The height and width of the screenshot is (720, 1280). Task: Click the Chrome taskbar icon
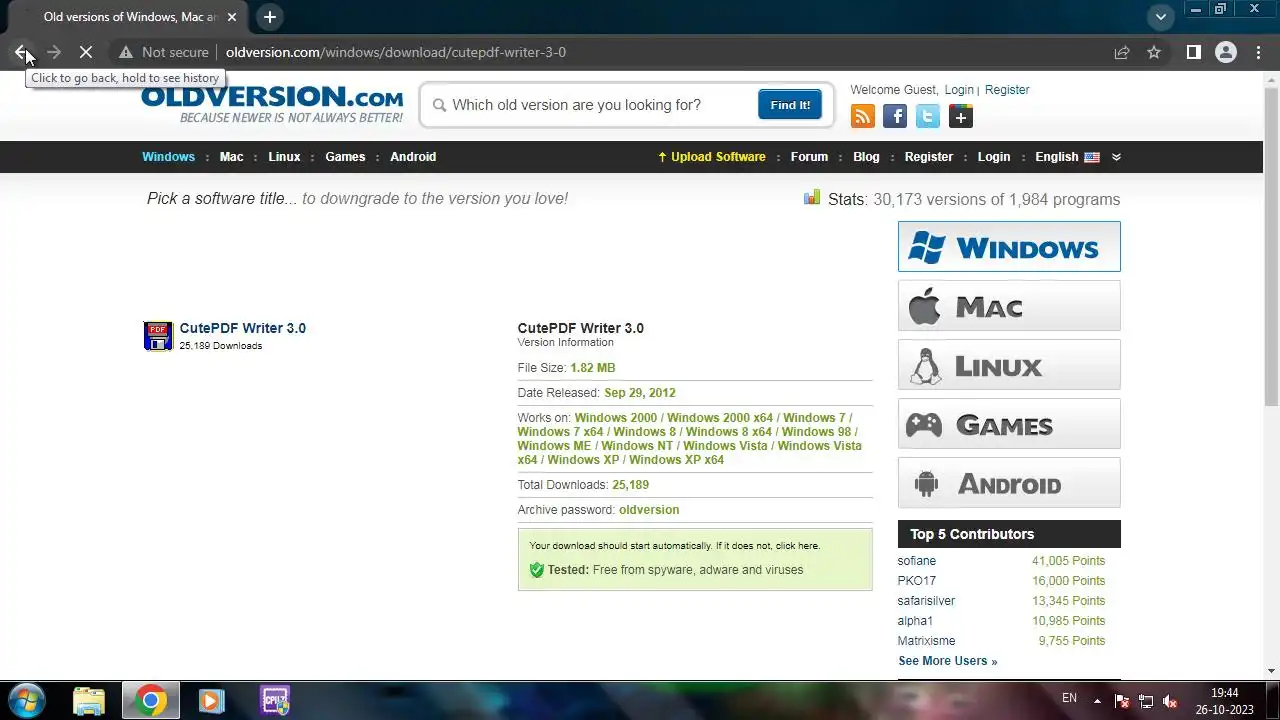151,700
